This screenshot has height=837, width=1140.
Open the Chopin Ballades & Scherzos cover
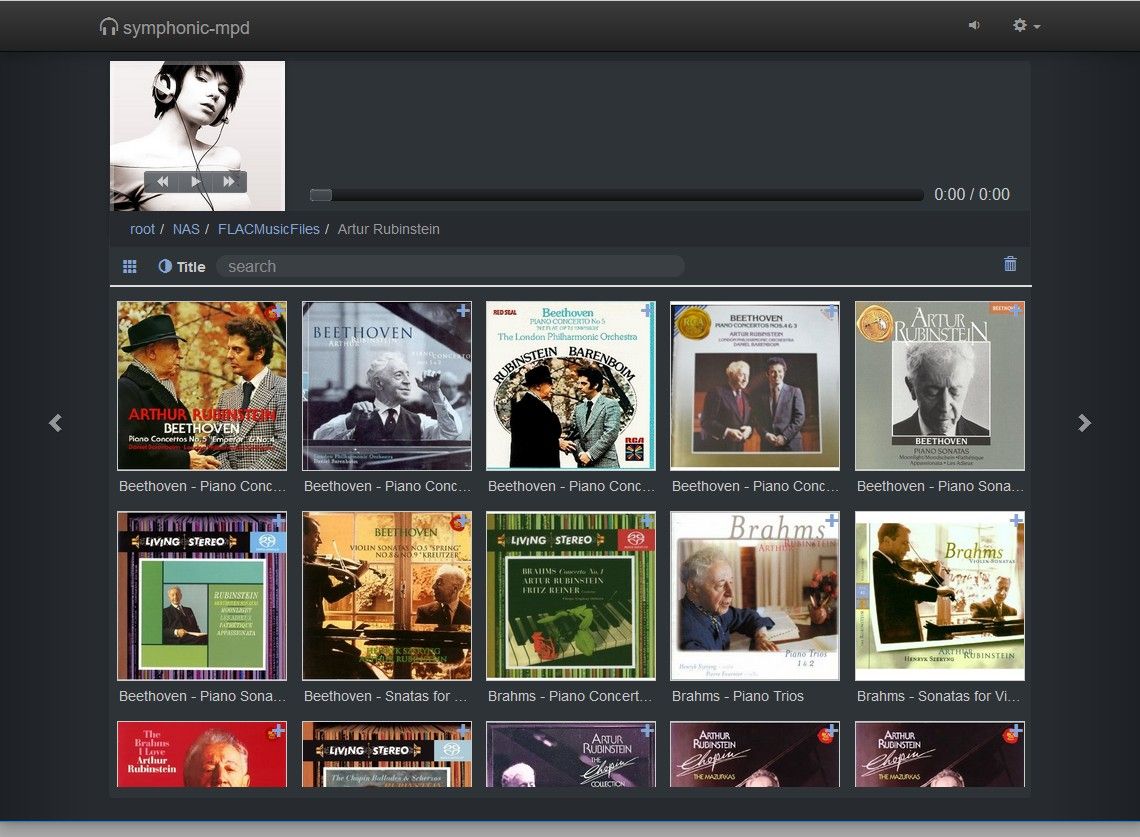(x=387, y=754)
